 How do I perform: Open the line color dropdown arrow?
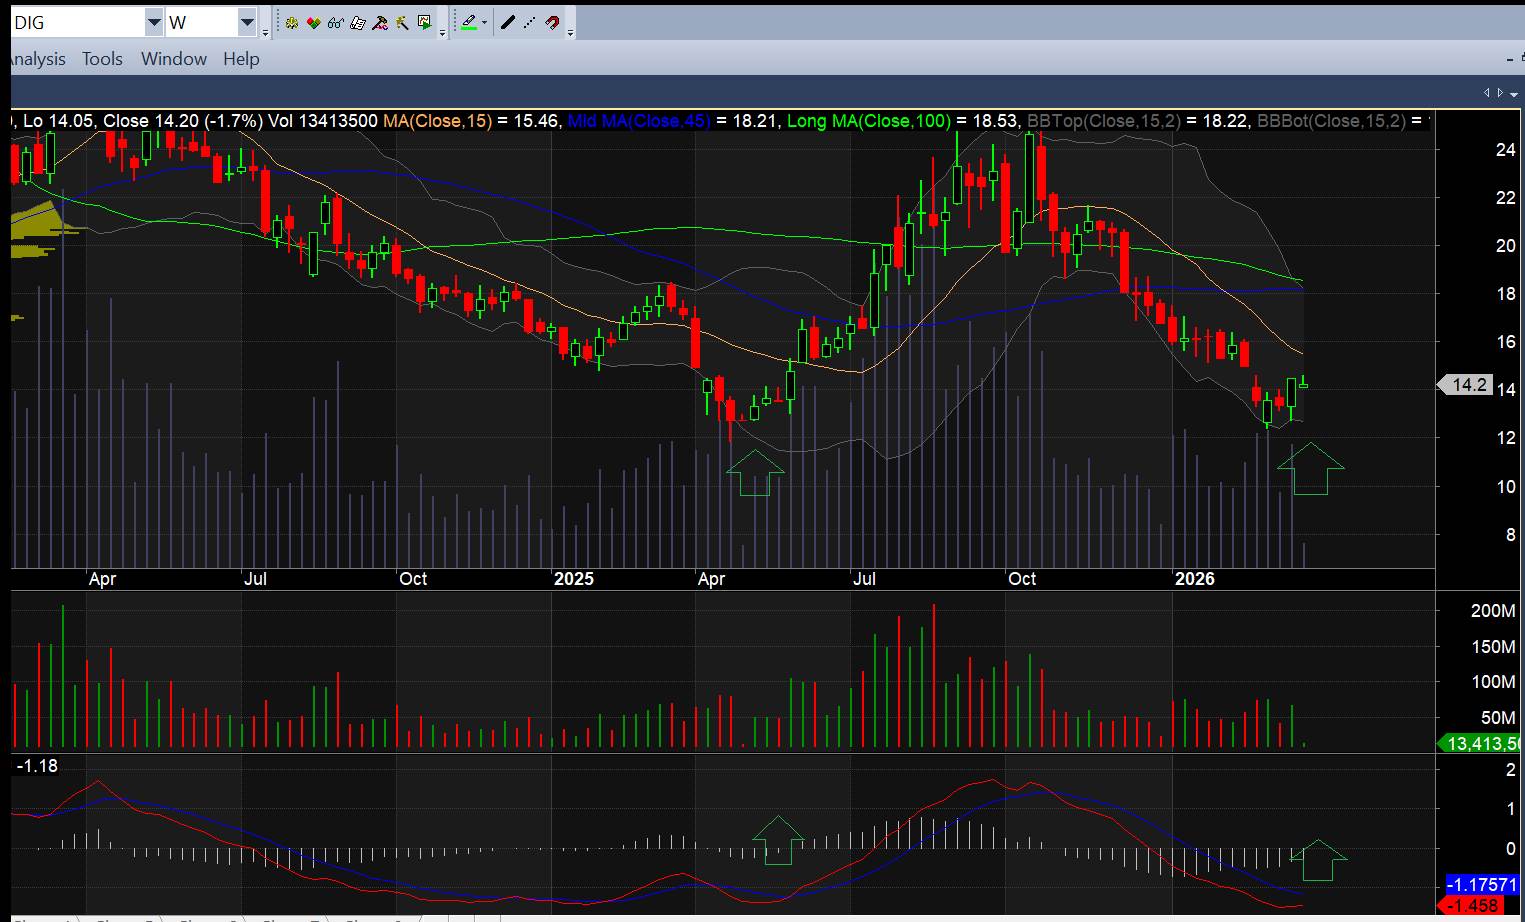click(x=485, y=22)
